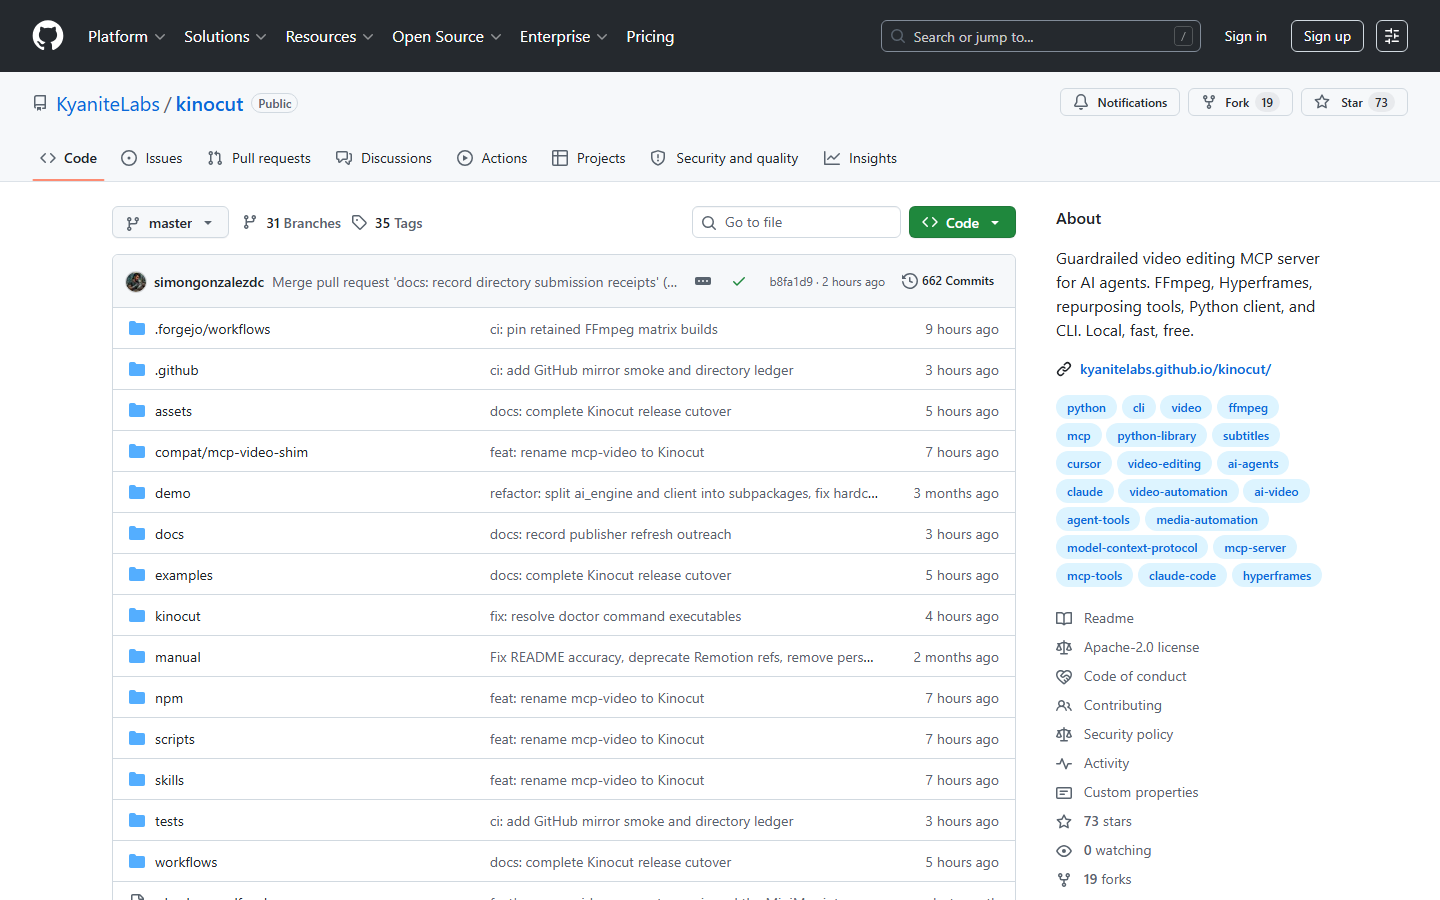Viewport: 1440px width, 900px height.
Task: Go to the GitHub homepage via the logo
Action: tap(48, 36)
